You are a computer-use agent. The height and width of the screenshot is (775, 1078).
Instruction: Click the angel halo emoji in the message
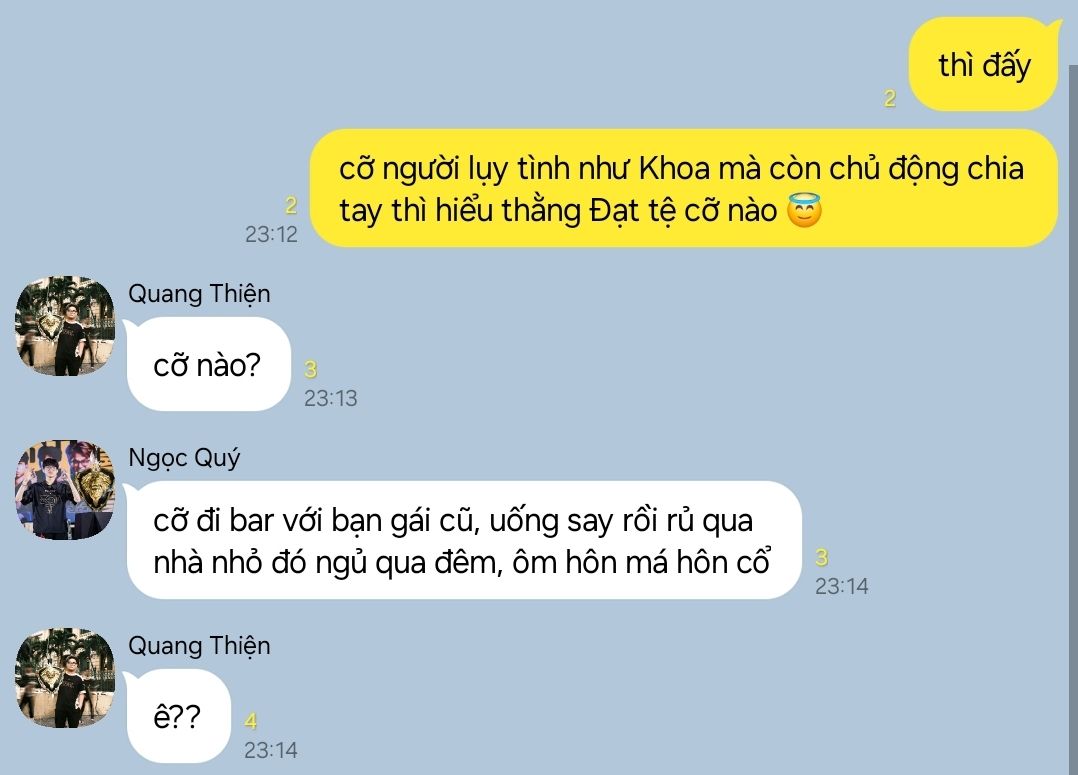tap(804, 210)
